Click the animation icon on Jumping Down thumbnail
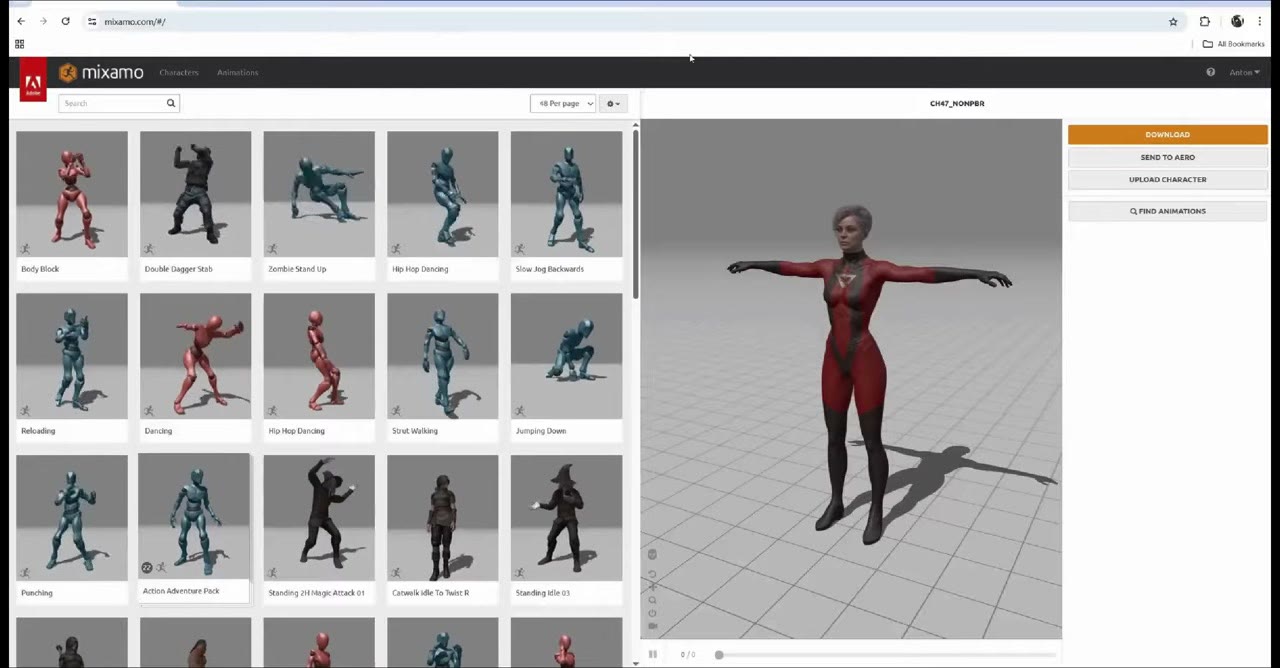This screenshot has width=1280, height=668. (x=519, y=411)
